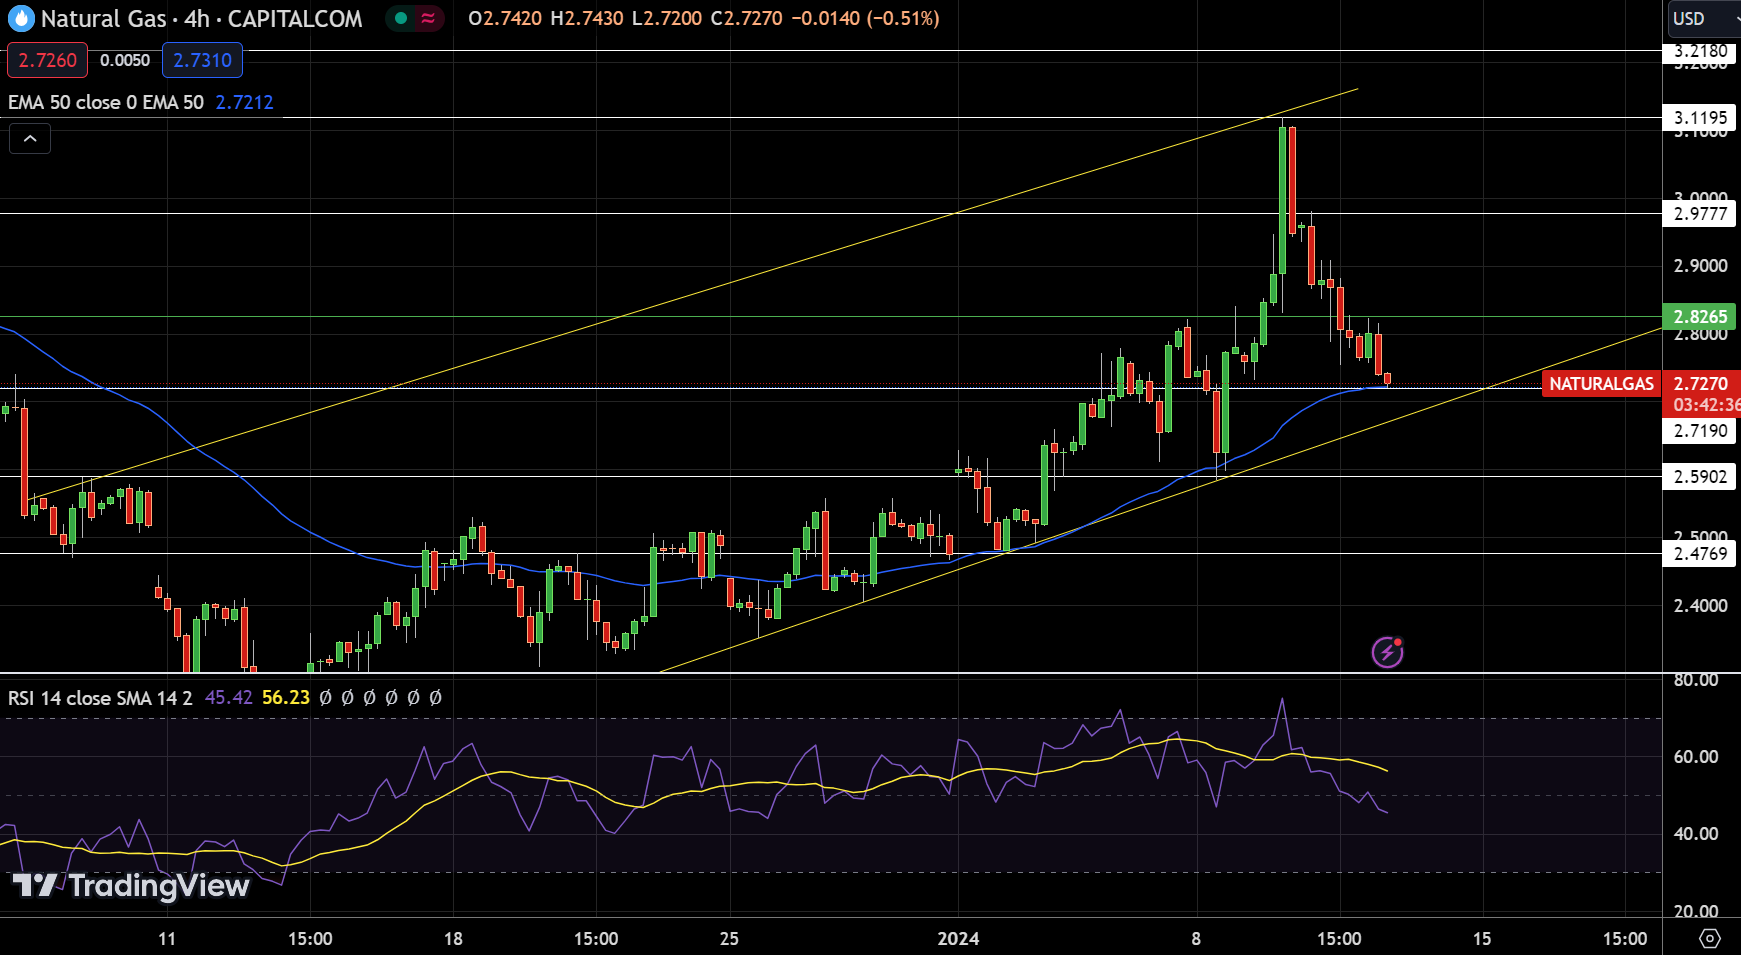Click the 80.00 RSI axis label
The image size is (1741, 955).
point(1696,680)
